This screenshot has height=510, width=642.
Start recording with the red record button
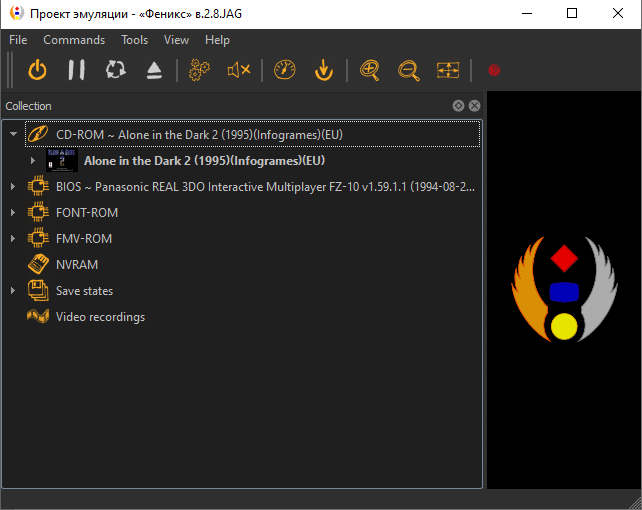click(x=494, y=70)
